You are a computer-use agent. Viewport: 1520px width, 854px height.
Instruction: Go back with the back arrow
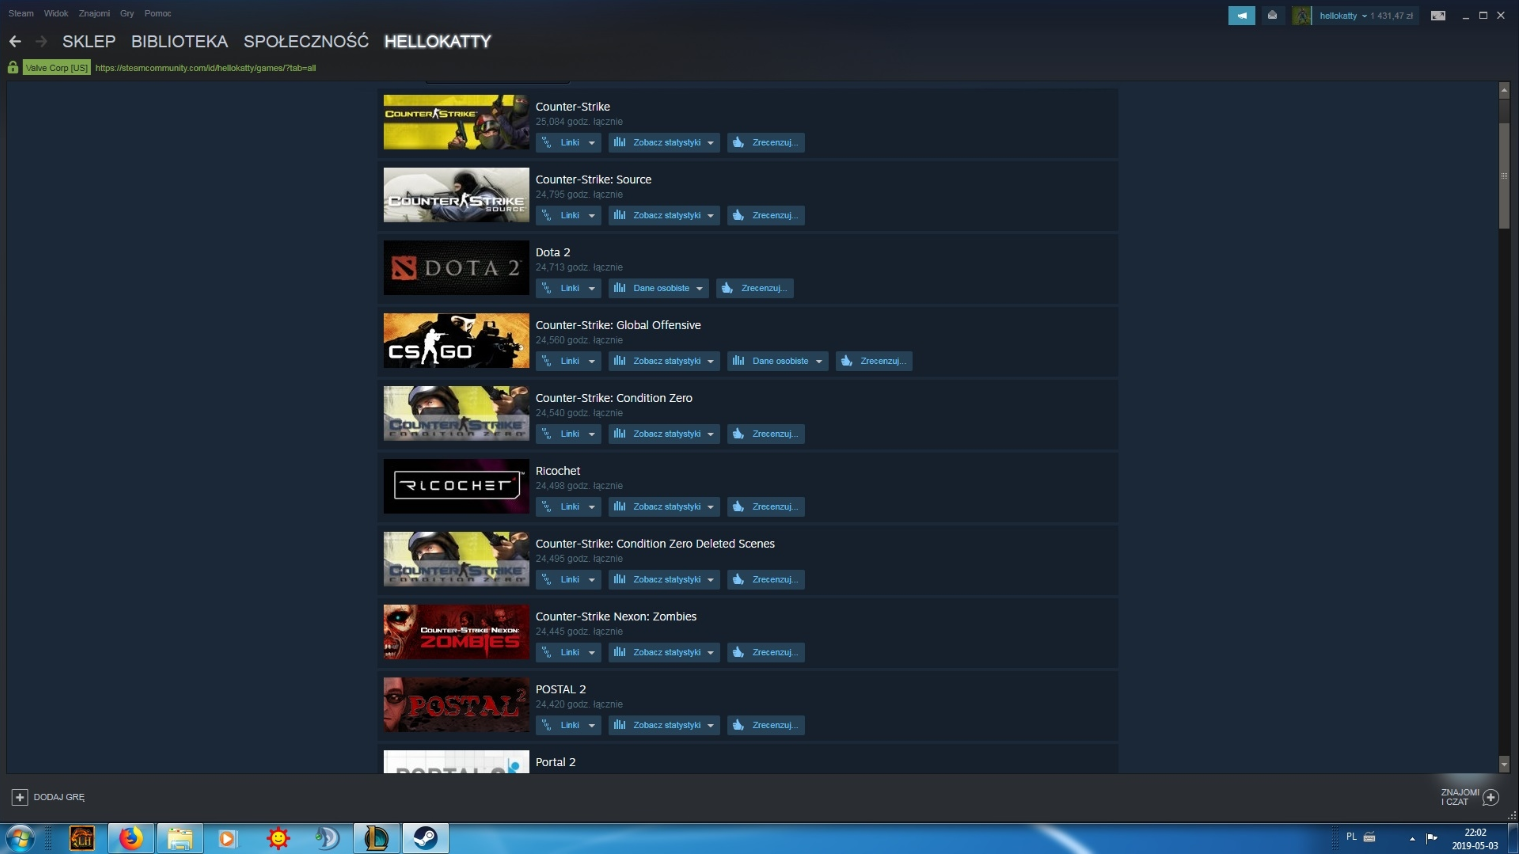pos(15,41)
